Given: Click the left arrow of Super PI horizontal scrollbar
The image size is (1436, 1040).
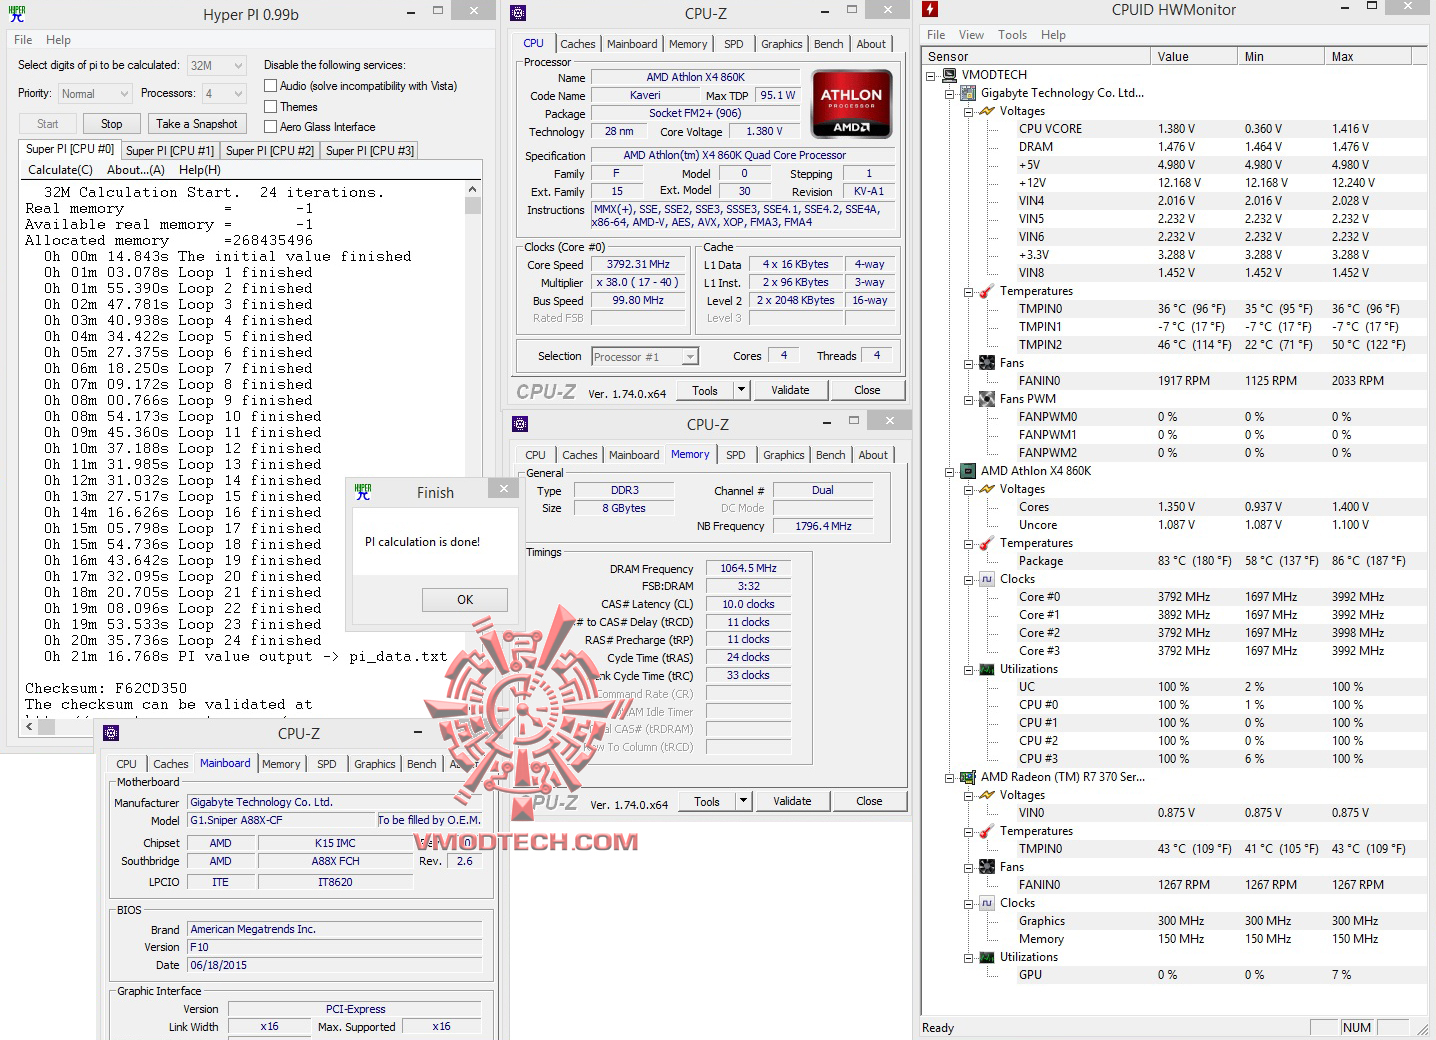Looking at the screenshot, I should click(29, 727).
